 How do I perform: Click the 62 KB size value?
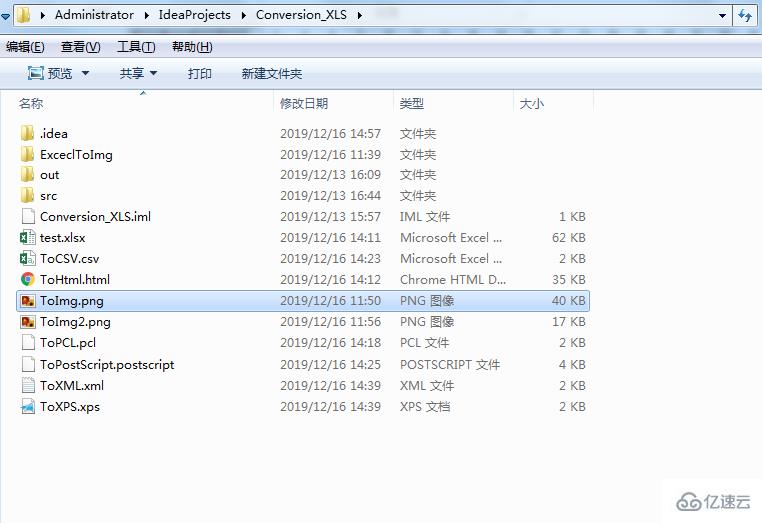click(569, 238)
